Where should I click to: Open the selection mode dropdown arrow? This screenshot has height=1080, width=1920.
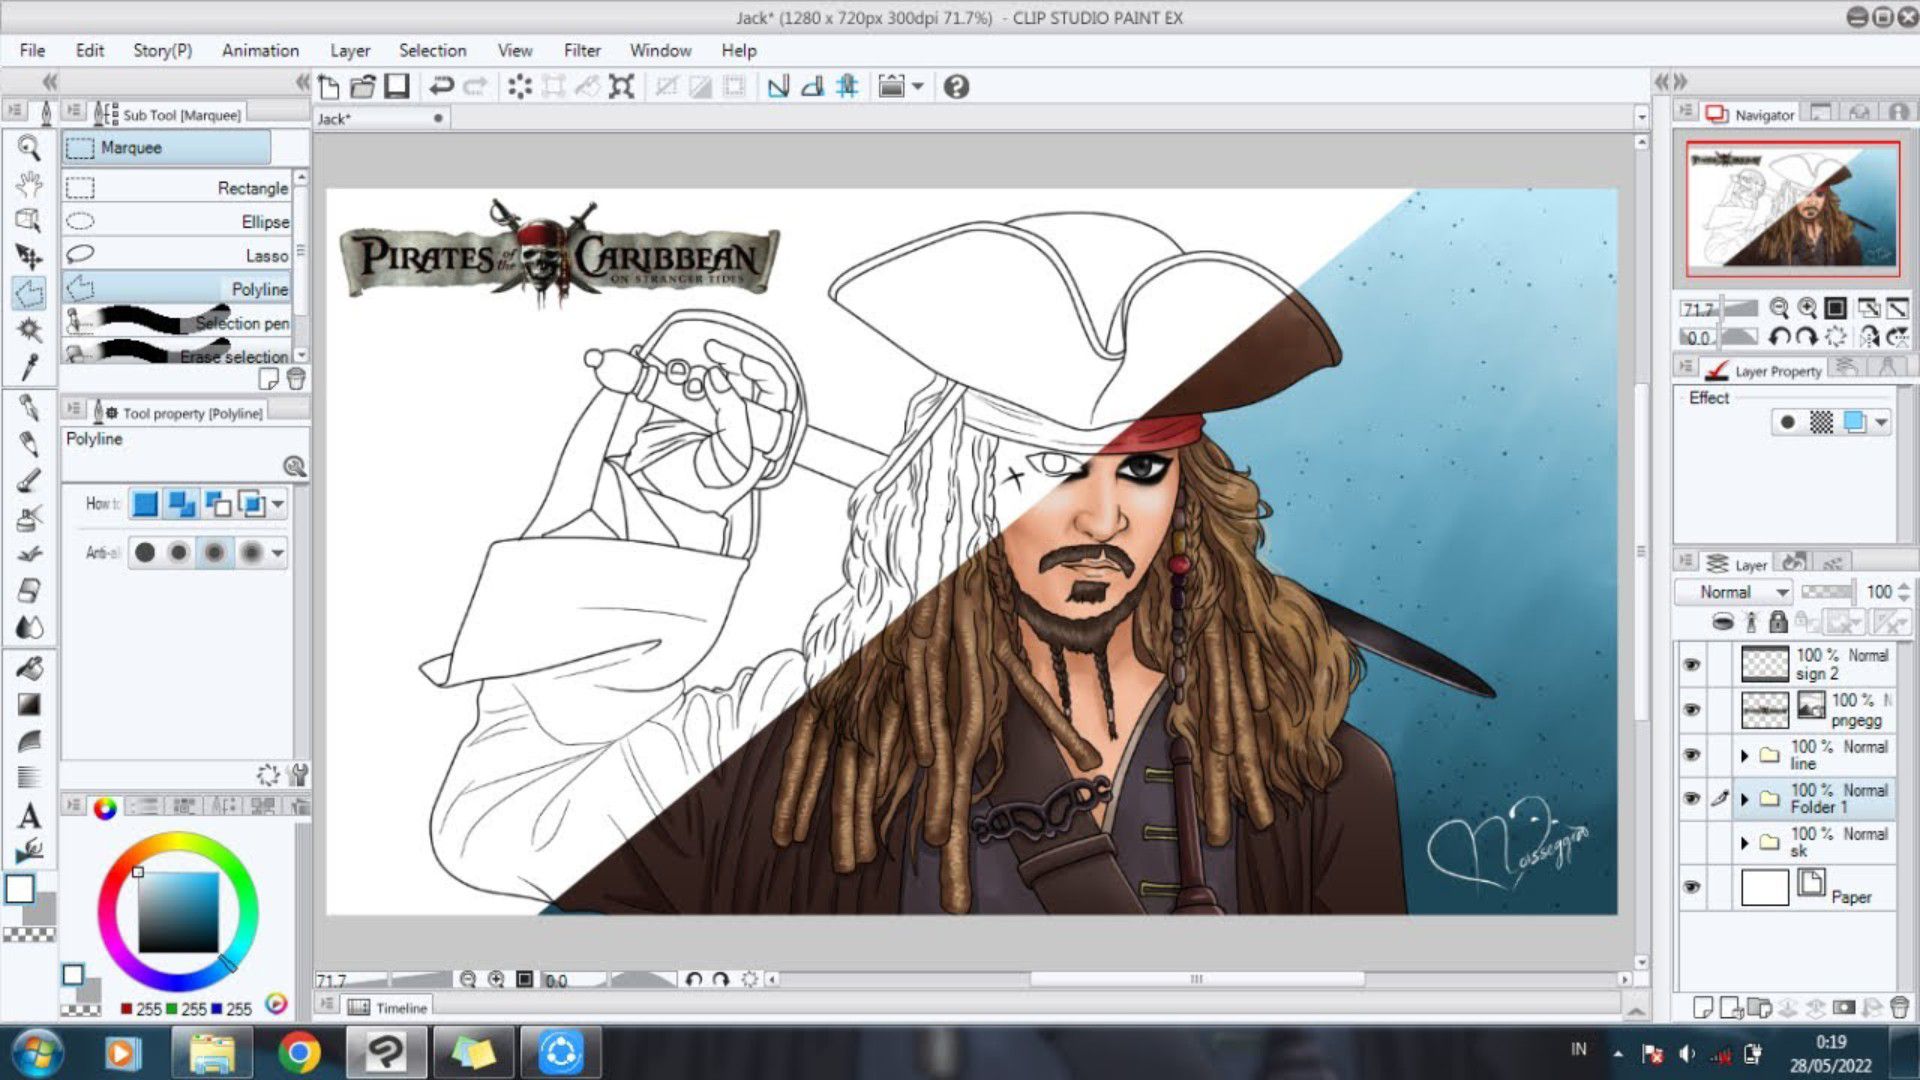point(278,504)
